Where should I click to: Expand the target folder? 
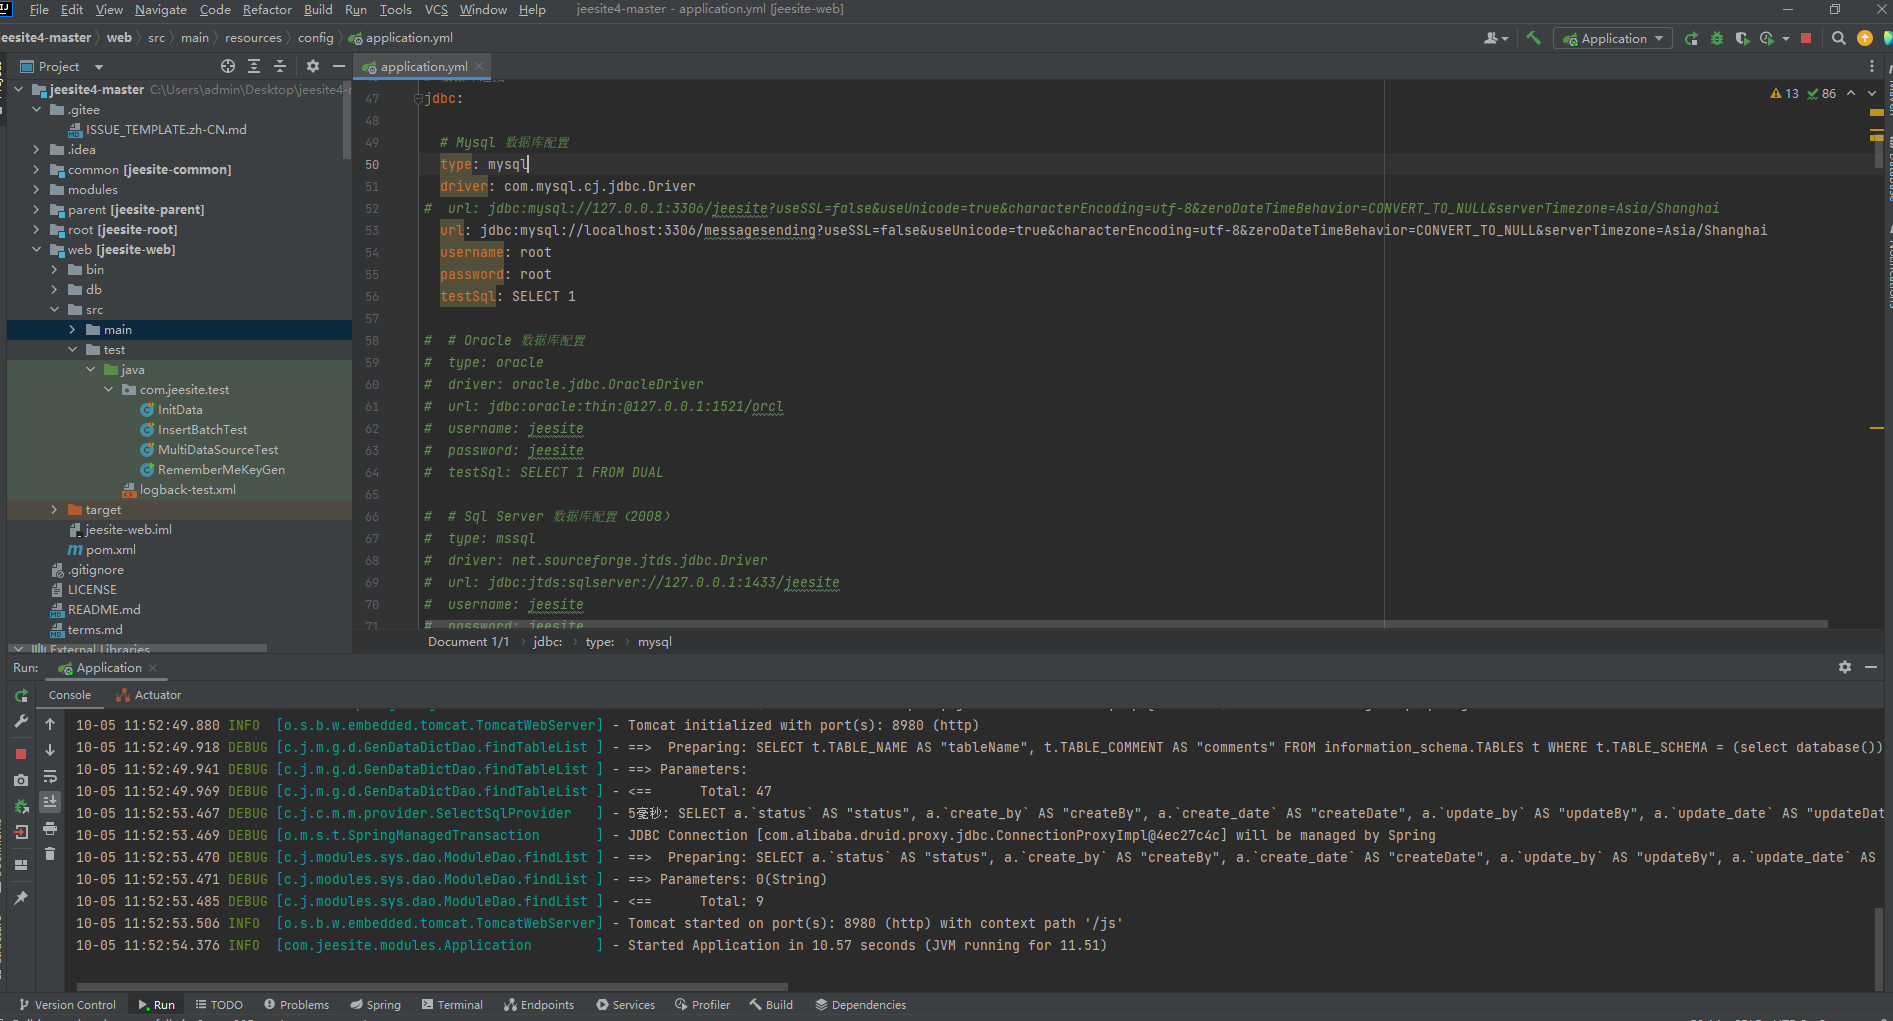[x=54, y=509]
